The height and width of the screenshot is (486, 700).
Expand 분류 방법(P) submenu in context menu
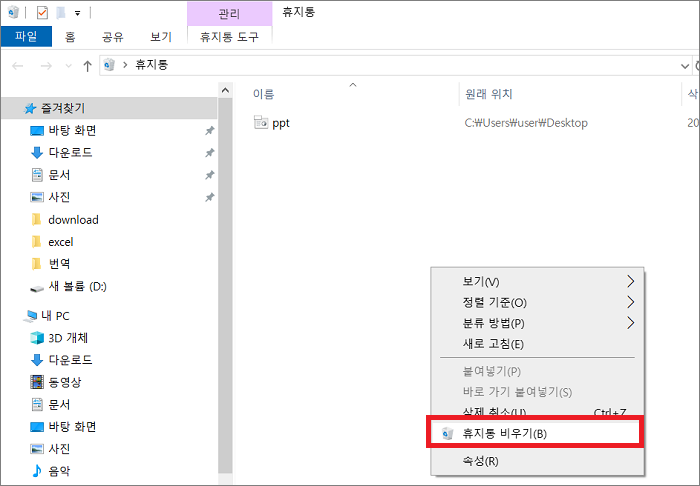[x=537, y=323]
